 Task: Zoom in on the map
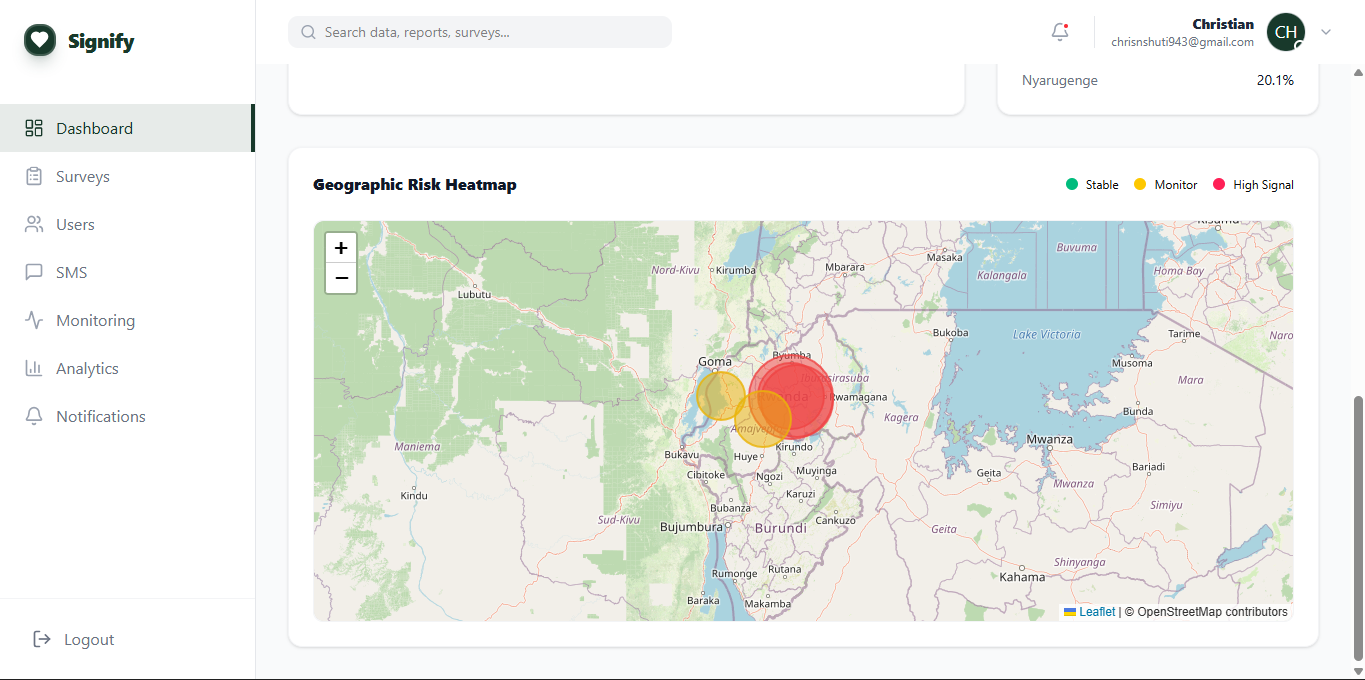341,248
